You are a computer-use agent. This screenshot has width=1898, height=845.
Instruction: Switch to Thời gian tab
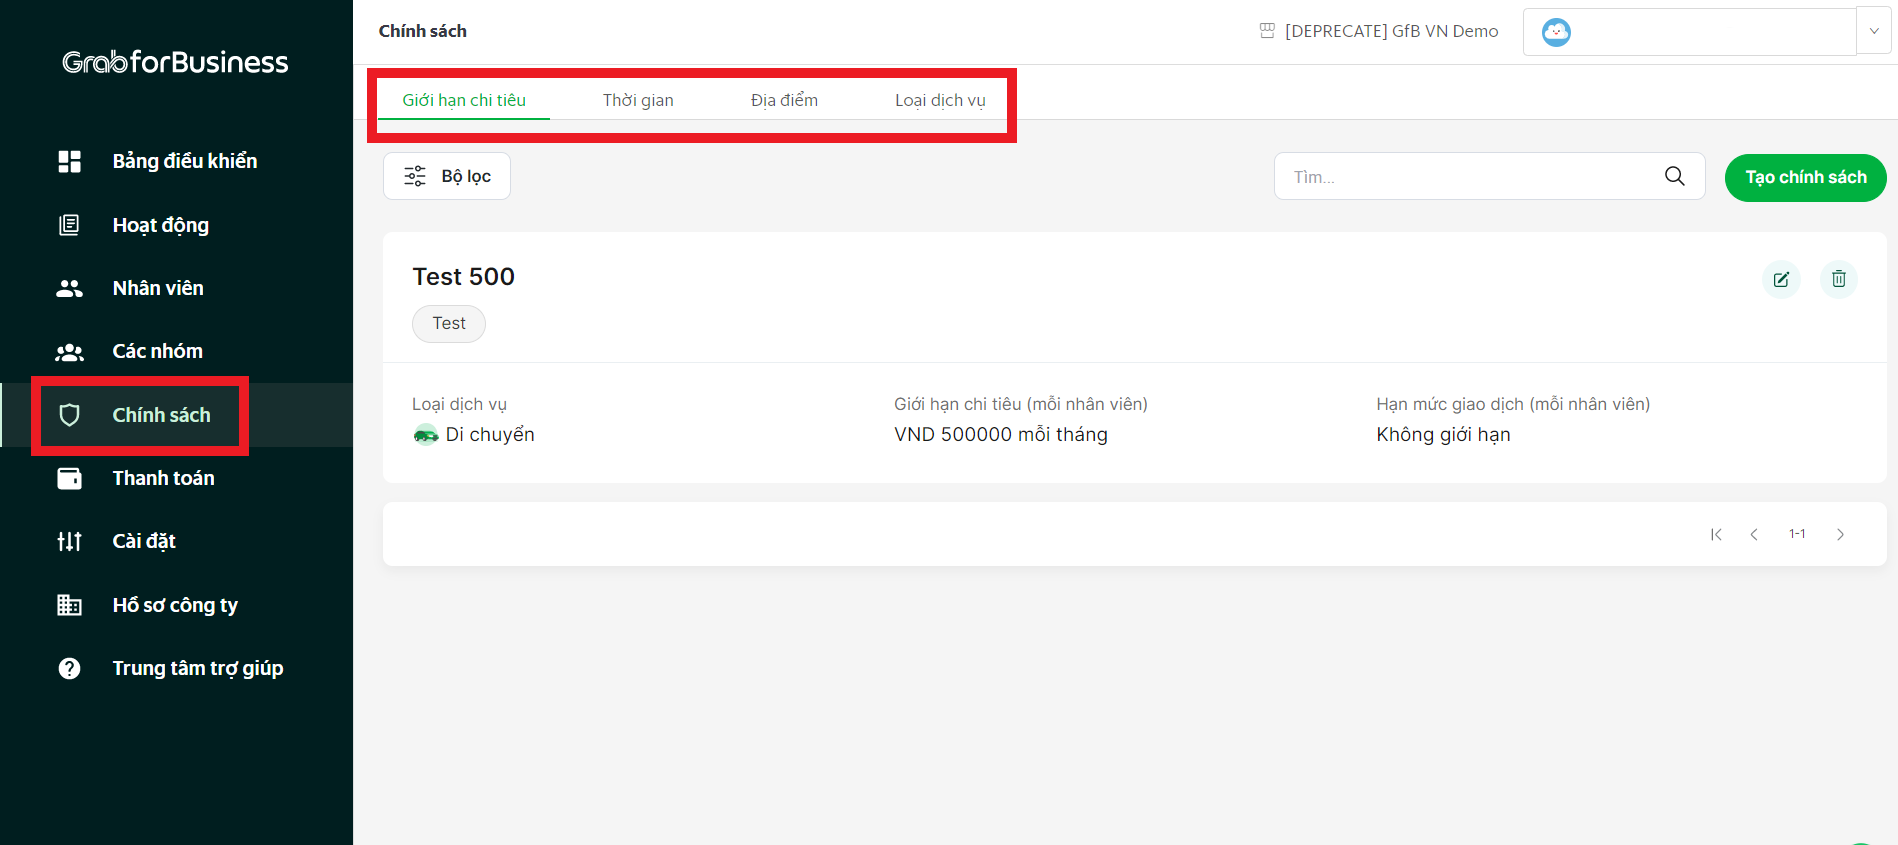[x=638, y=100]
